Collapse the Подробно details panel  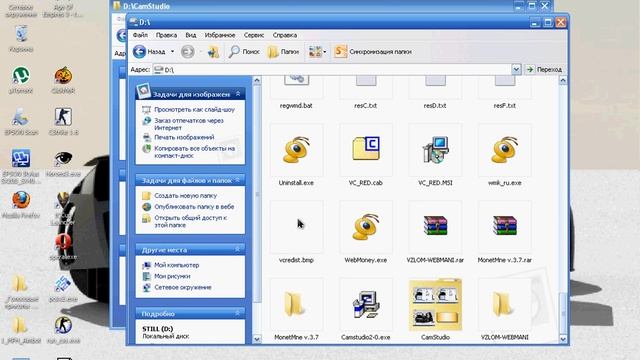(x=238, y=313)
